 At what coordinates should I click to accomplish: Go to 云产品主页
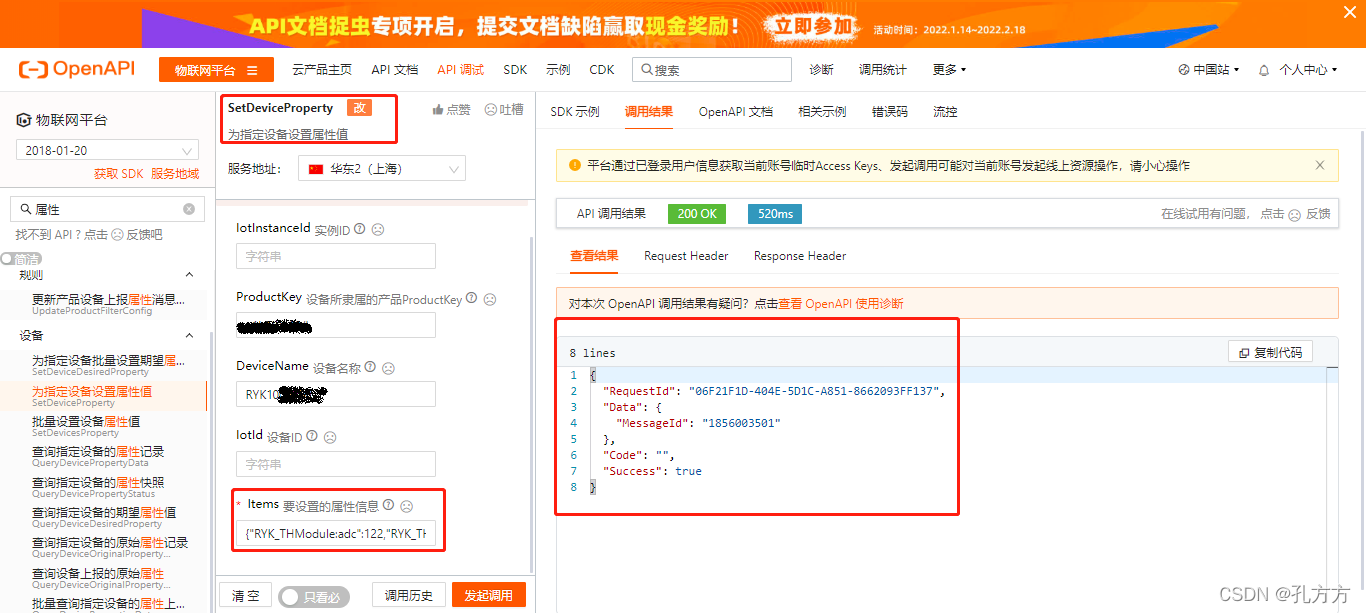pos(322,70)
